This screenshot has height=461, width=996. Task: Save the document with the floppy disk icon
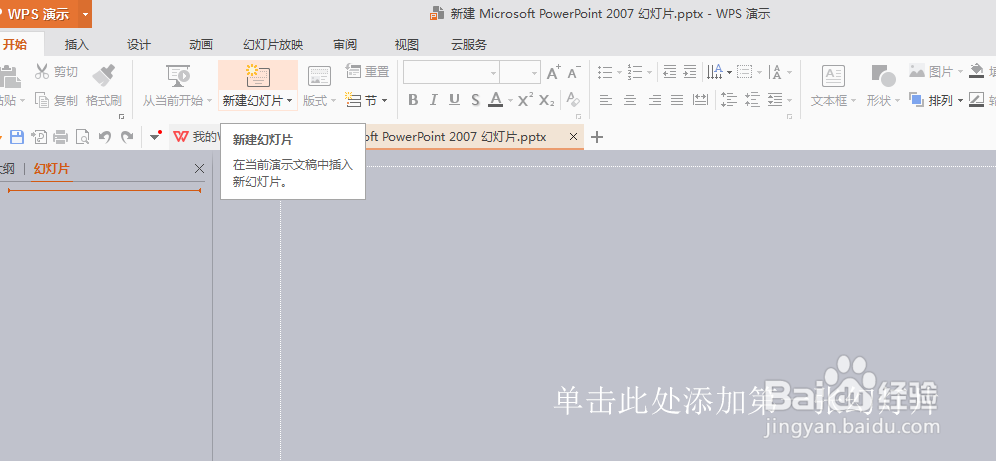tap(17, 137)
